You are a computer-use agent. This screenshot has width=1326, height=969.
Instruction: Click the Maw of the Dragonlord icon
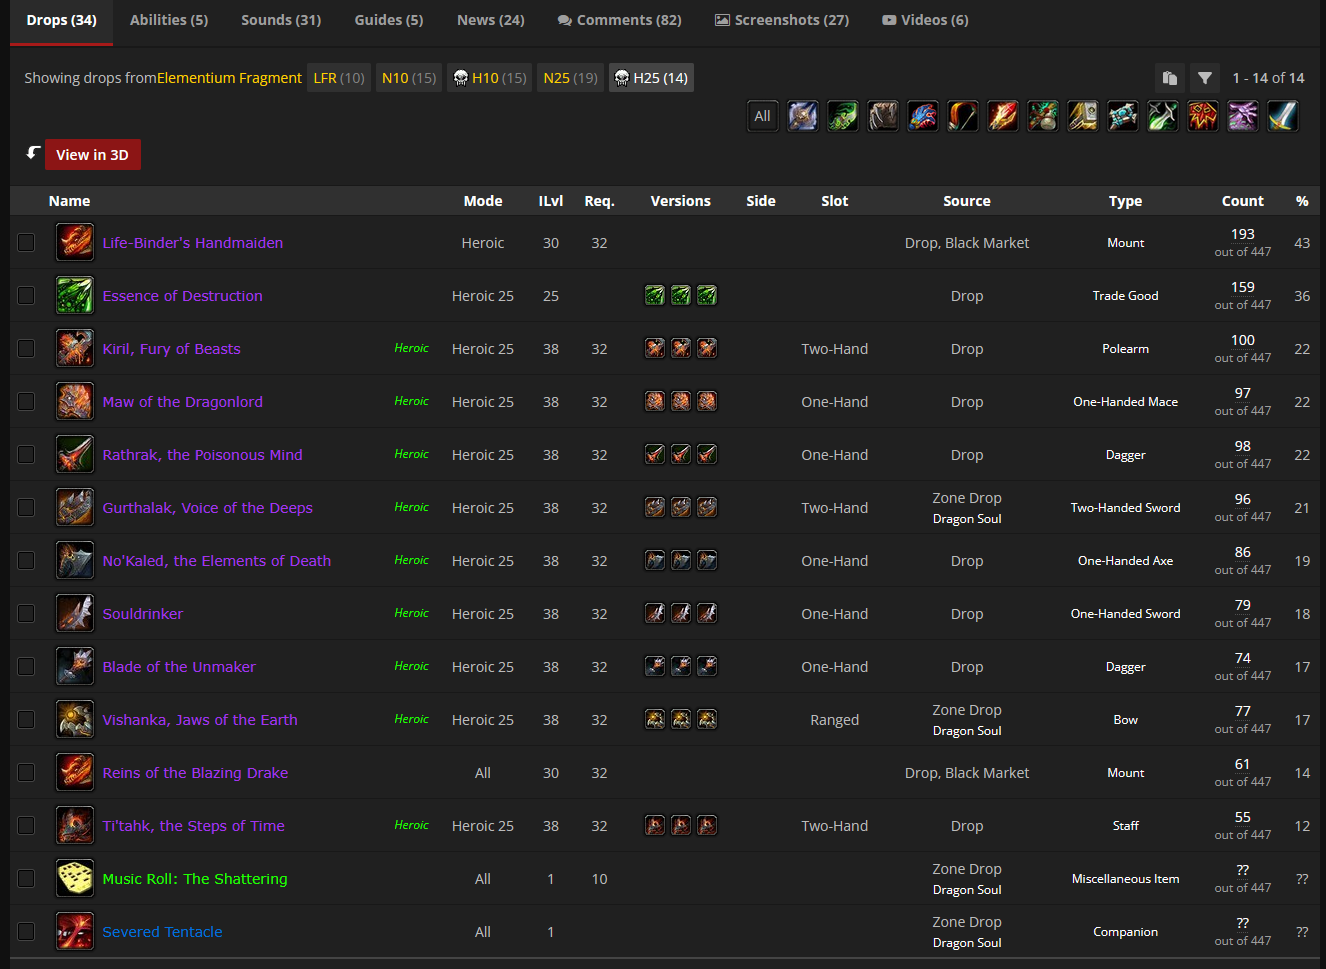pyautogui.click(x=75, y=401)
